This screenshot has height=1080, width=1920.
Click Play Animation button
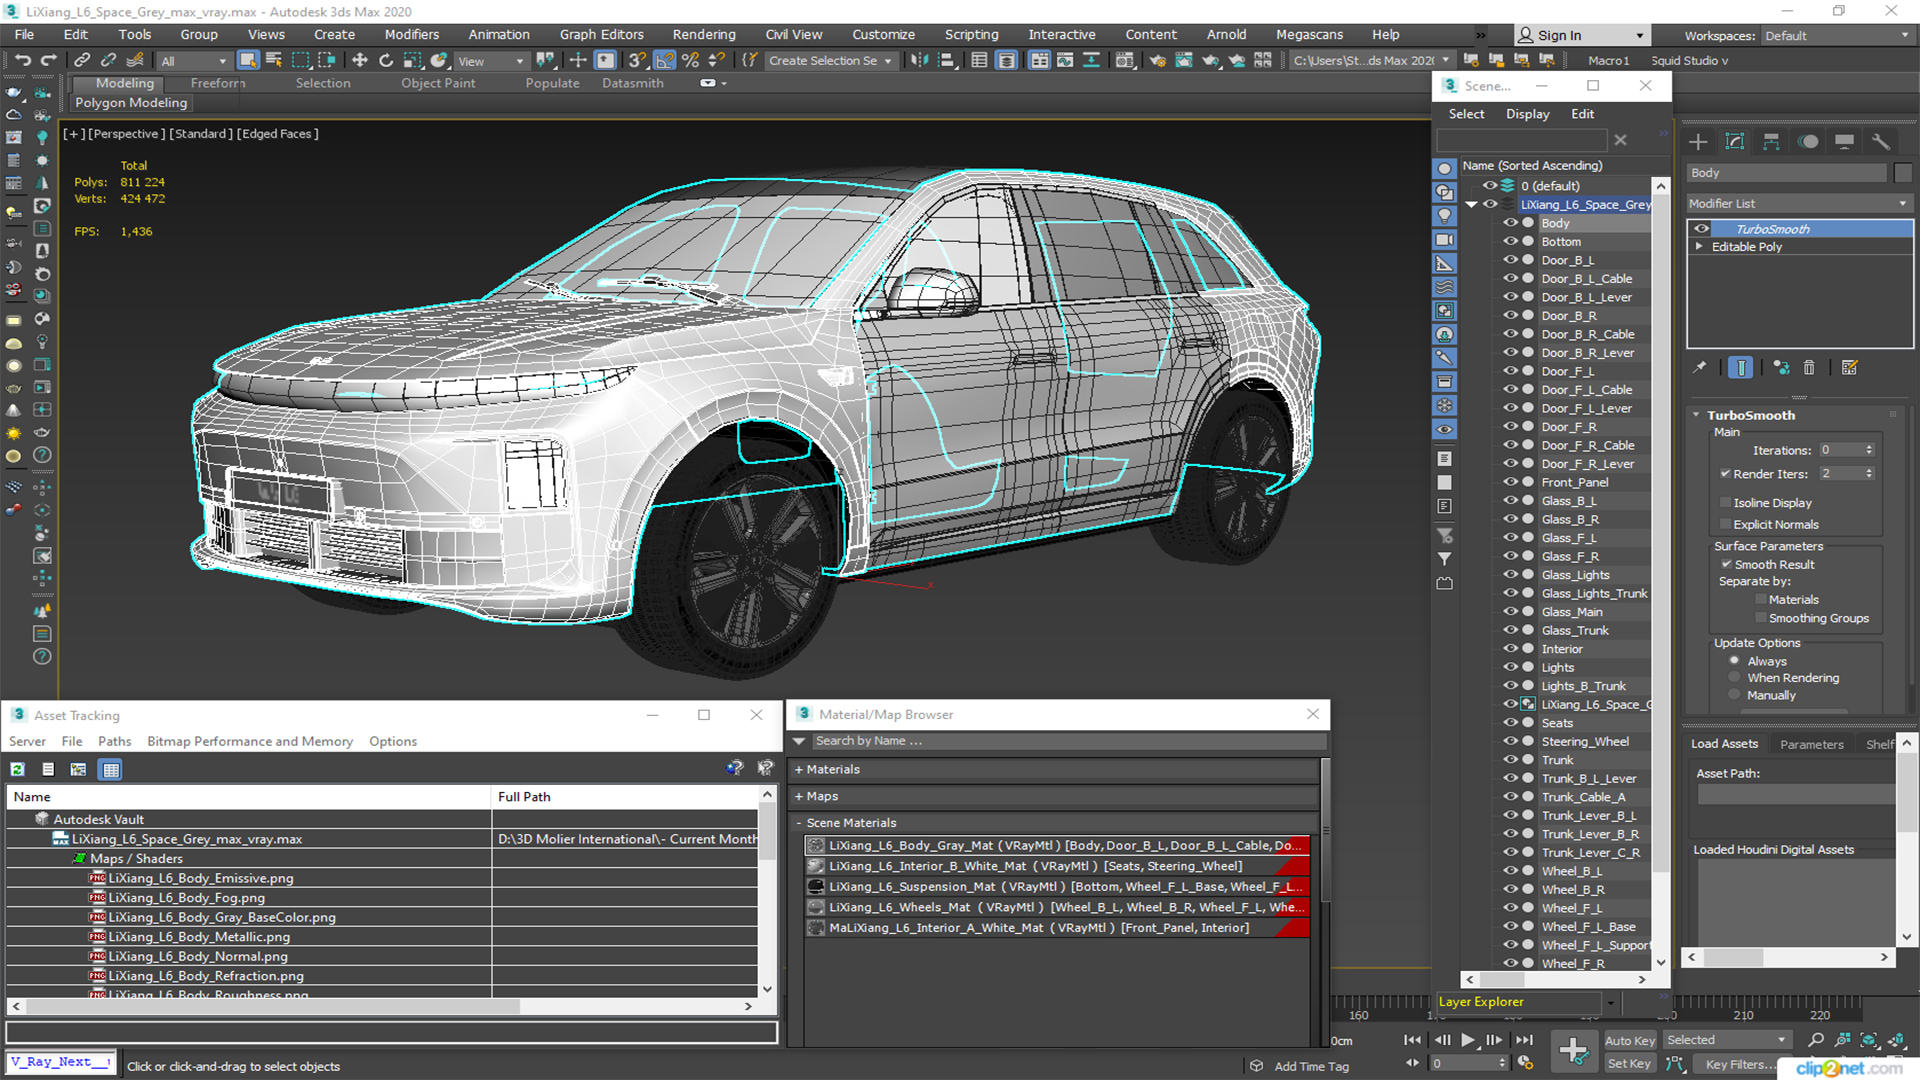pyautogui.click(x=1467, y=1040)
